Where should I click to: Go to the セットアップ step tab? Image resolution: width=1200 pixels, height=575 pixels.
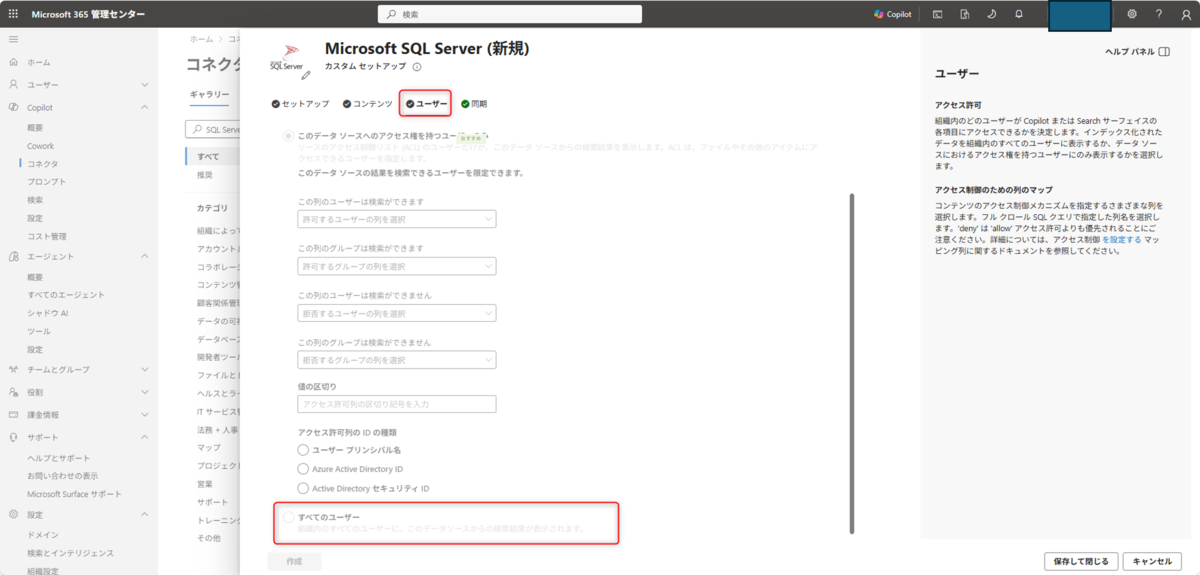coord(300,104)
